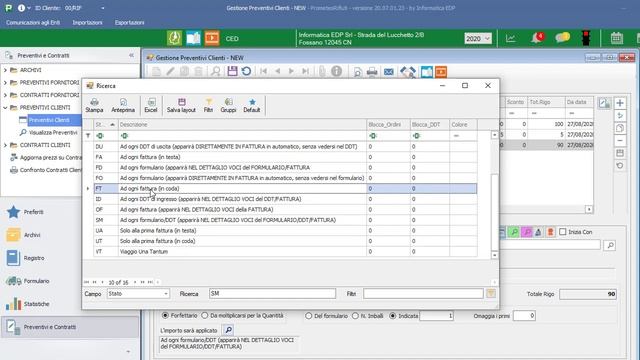640x360 pixels.
Task: Click scroll-down arrow of Ricerca grid
Action: [494, 255]
